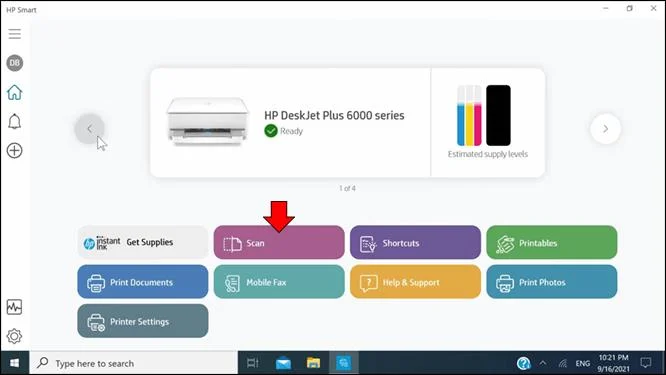Viewport: 666px width, 375px height.
Task: Focus the Type here to search box
Action: pos(134,363)
